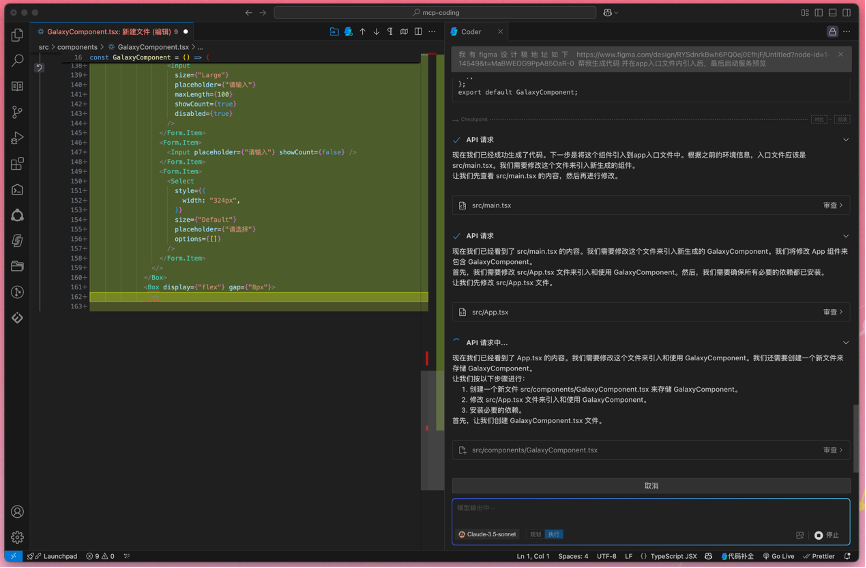
Task: Open src/App.tsx file card
Action: point(651,312)
